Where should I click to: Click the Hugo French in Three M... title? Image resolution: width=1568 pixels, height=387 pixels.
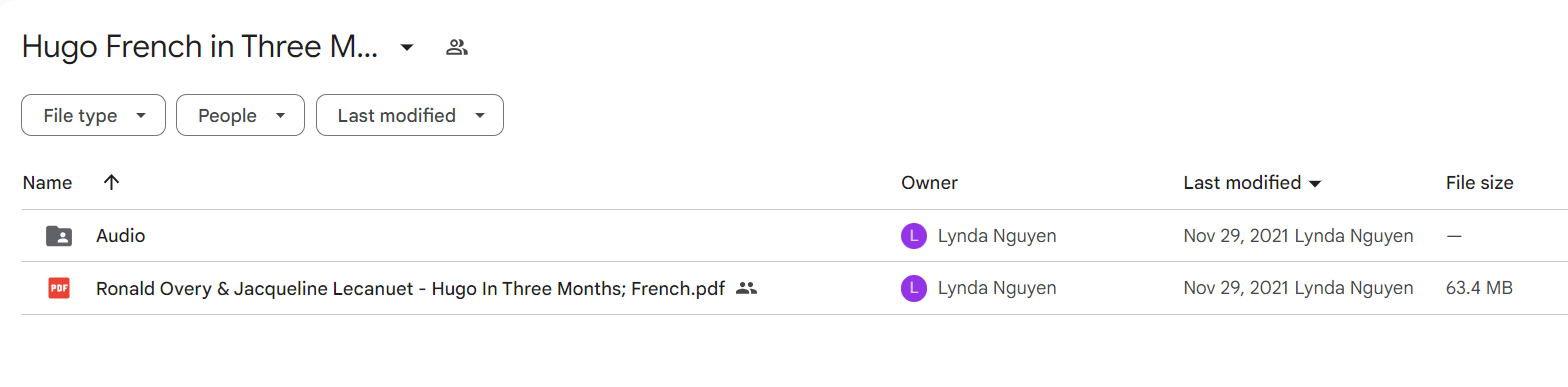pyautogui.click(x=200, y=47)
